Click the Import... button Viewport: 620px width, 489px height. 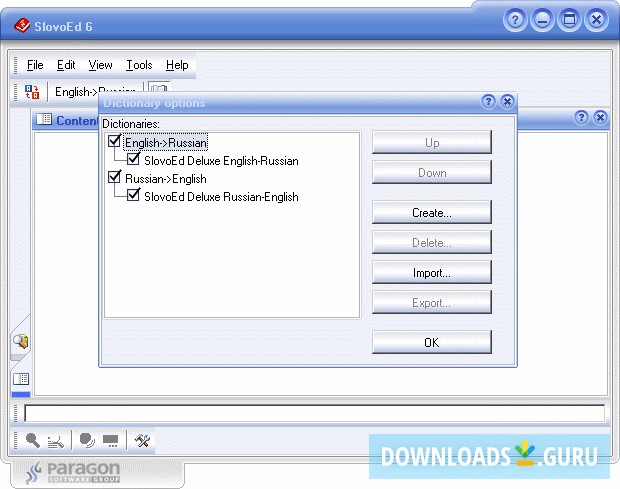[432, 273]
